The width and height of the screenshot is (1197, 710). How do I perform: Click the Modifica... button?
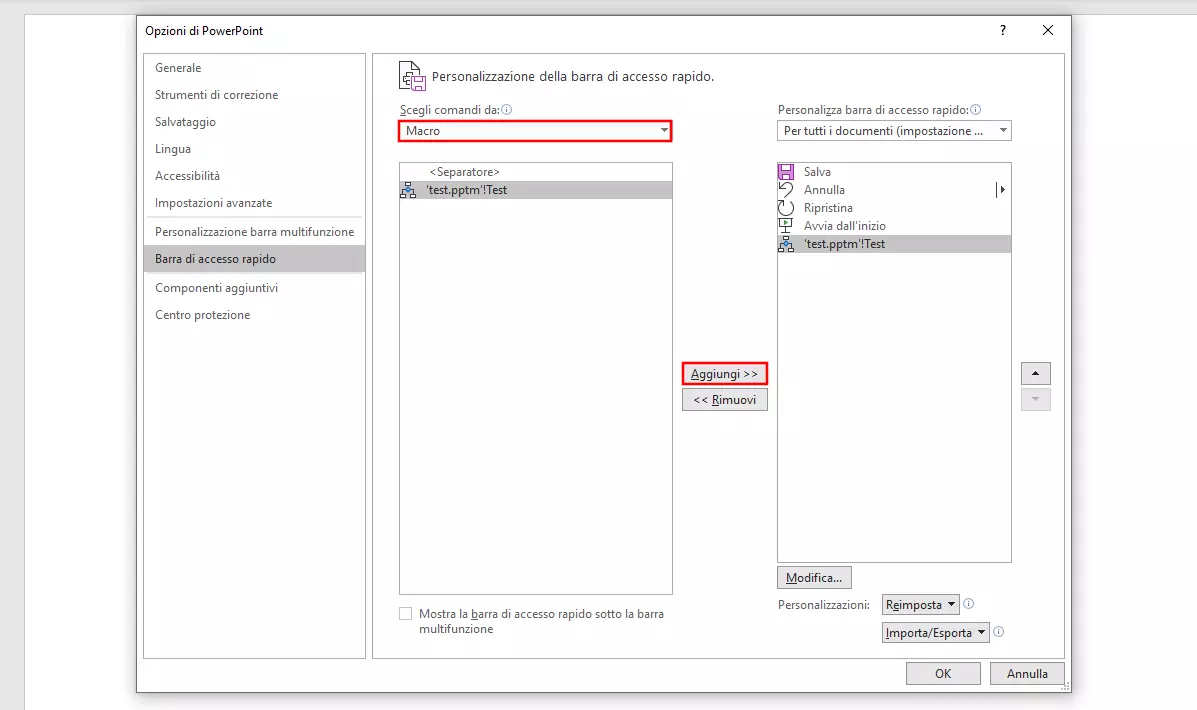[x=814, y=577]
